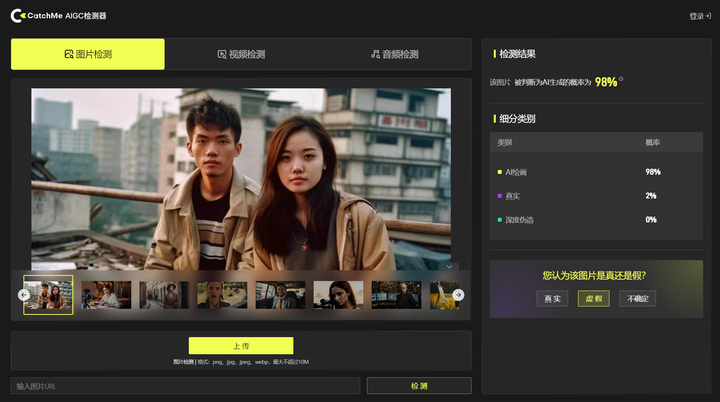Select the woman writing thumbnail
Image resolution: width=720 pixels, height=402 pixels.
106,295
